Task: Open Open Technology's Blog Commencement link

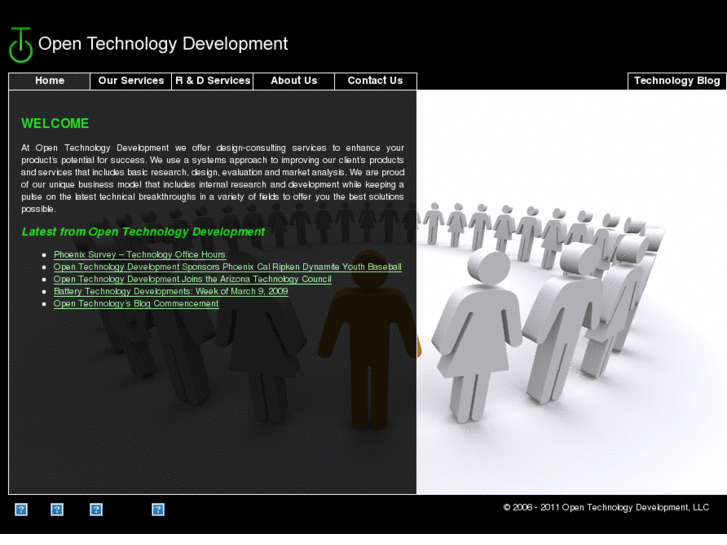Action: [136, 304]
